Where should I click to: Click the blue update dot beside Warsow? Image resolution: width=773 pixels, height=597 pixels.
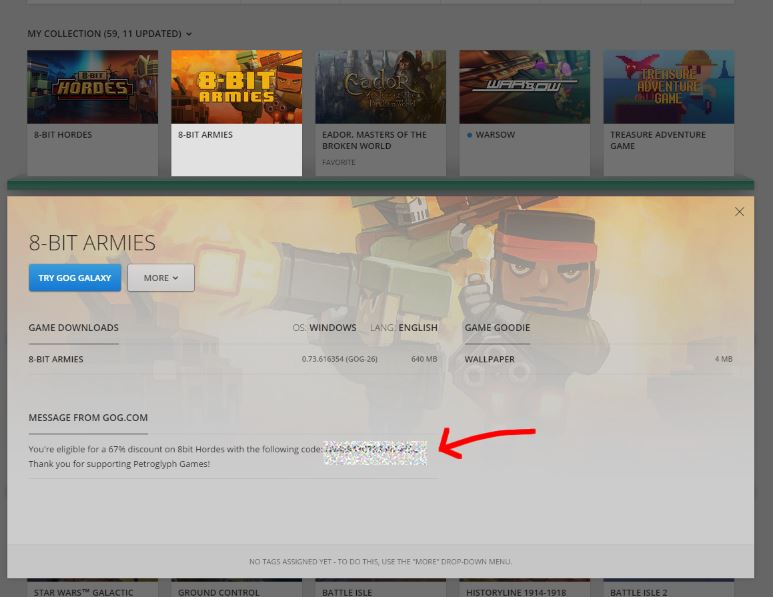[469, 135]
